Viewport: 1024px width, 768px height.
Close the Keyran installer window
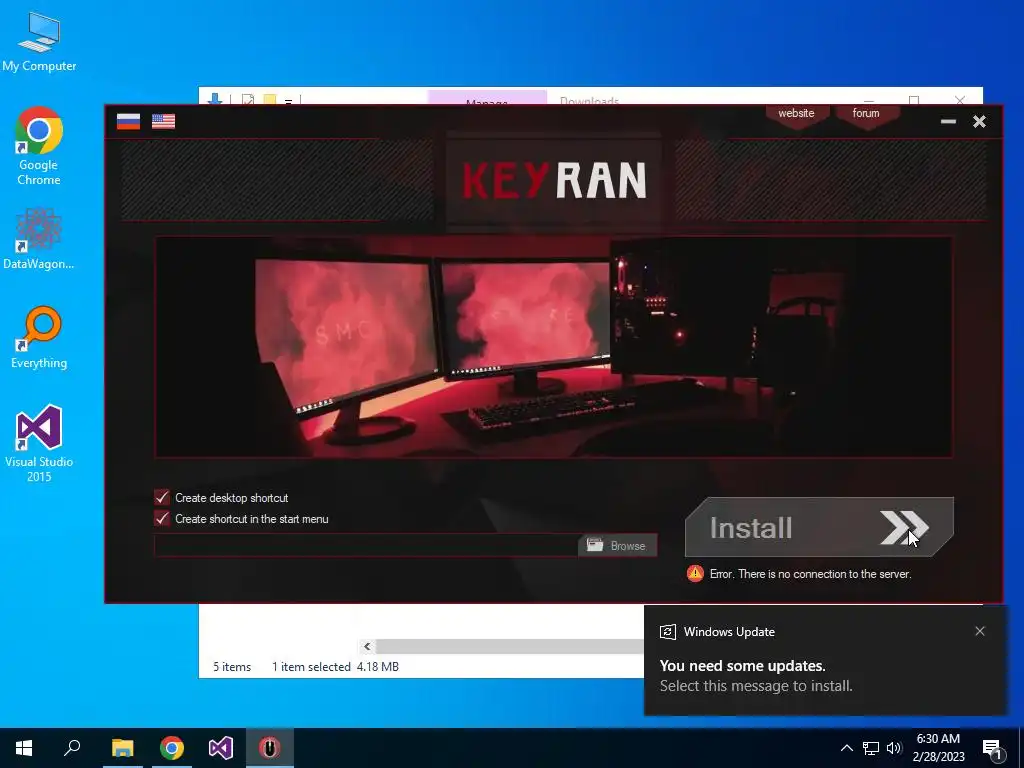(979, 121)
